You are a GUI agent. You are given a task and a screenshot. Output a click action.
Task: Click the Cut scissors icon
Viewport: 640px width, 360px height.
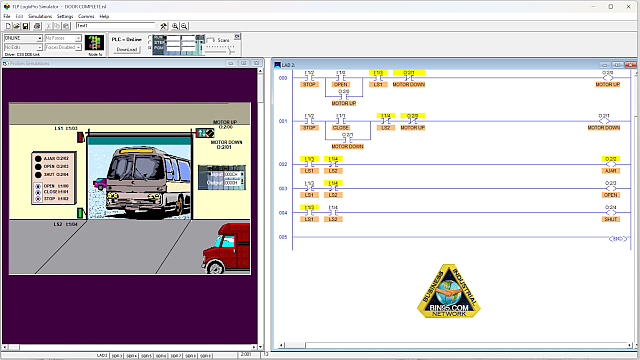click(49, 26)
